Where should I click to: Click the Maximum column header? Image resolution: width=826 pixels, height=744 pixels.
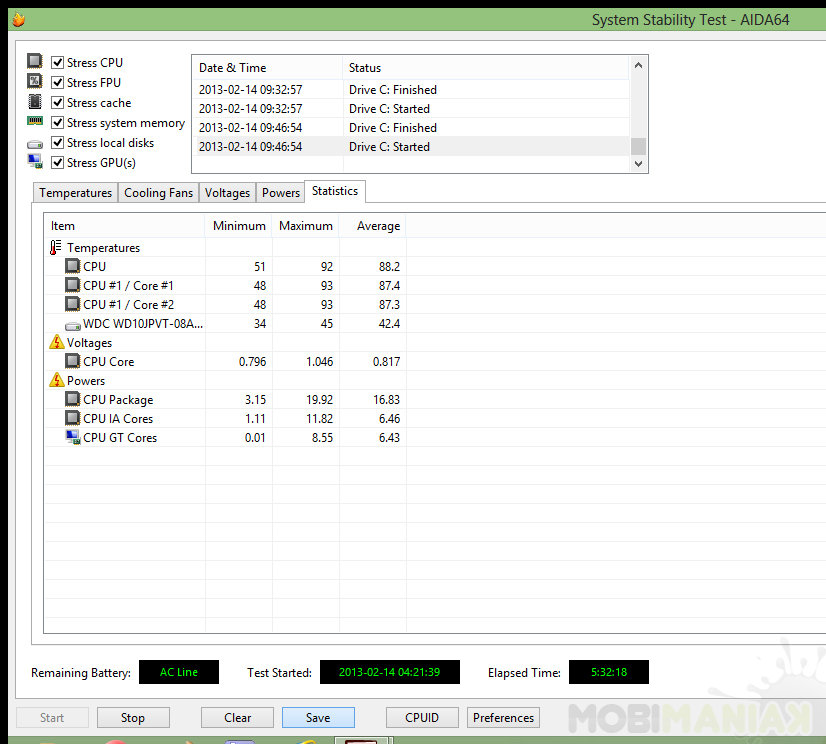point(306,226)
